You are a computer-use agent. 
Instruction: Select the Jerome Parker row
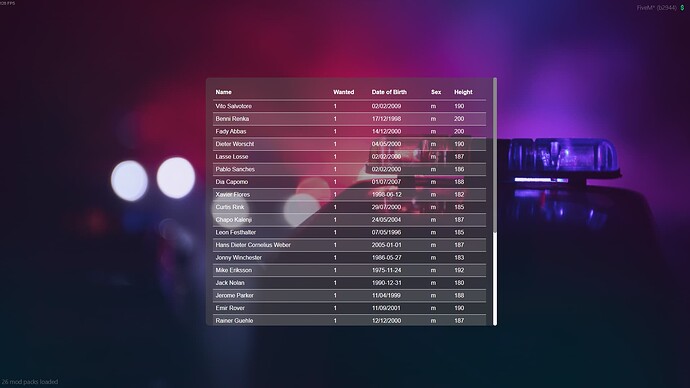[349, 296]
